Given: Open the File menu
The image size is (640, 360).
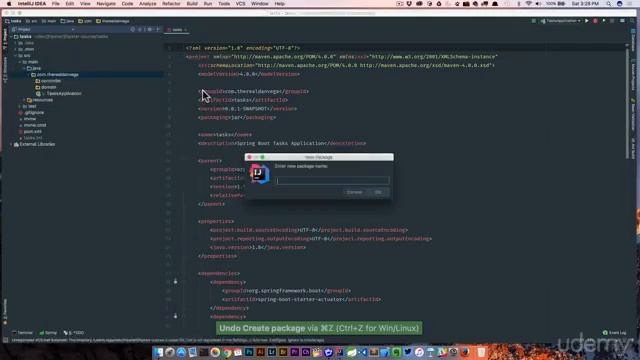Looking at the screenshot, I should pyautogui.click(x=56, y=4).
